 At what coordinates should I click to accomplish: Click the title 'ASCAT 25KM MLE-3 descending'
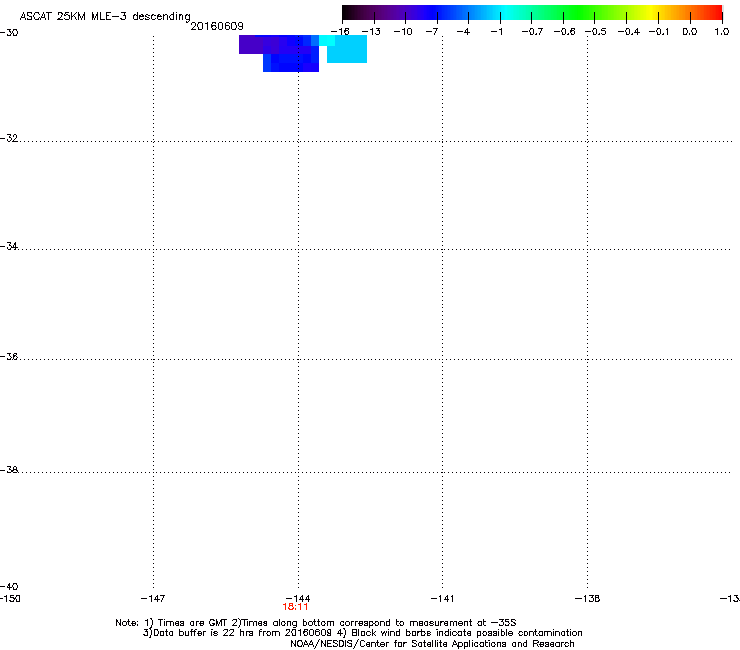coord(105,17)
